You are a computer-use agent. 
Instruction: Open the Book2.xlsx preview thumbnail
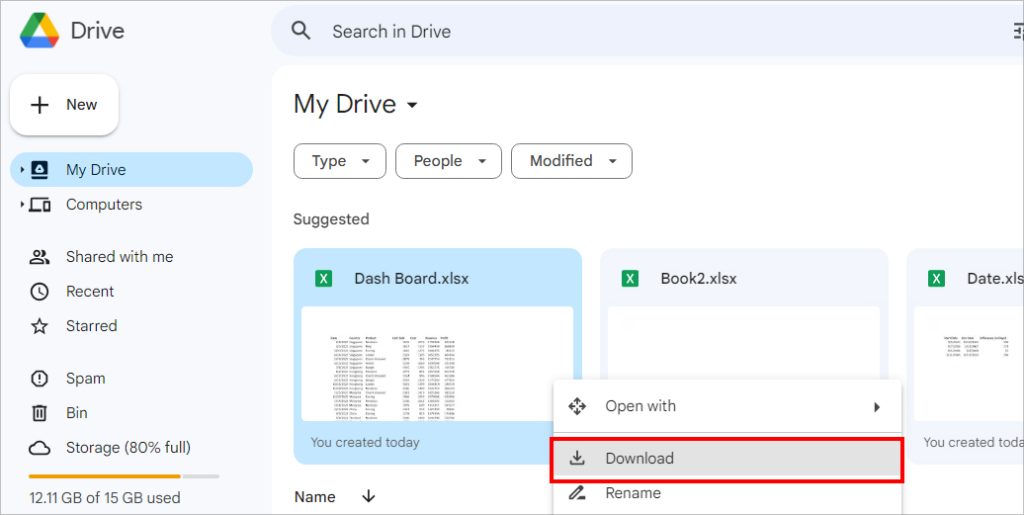tap(744, 343)
